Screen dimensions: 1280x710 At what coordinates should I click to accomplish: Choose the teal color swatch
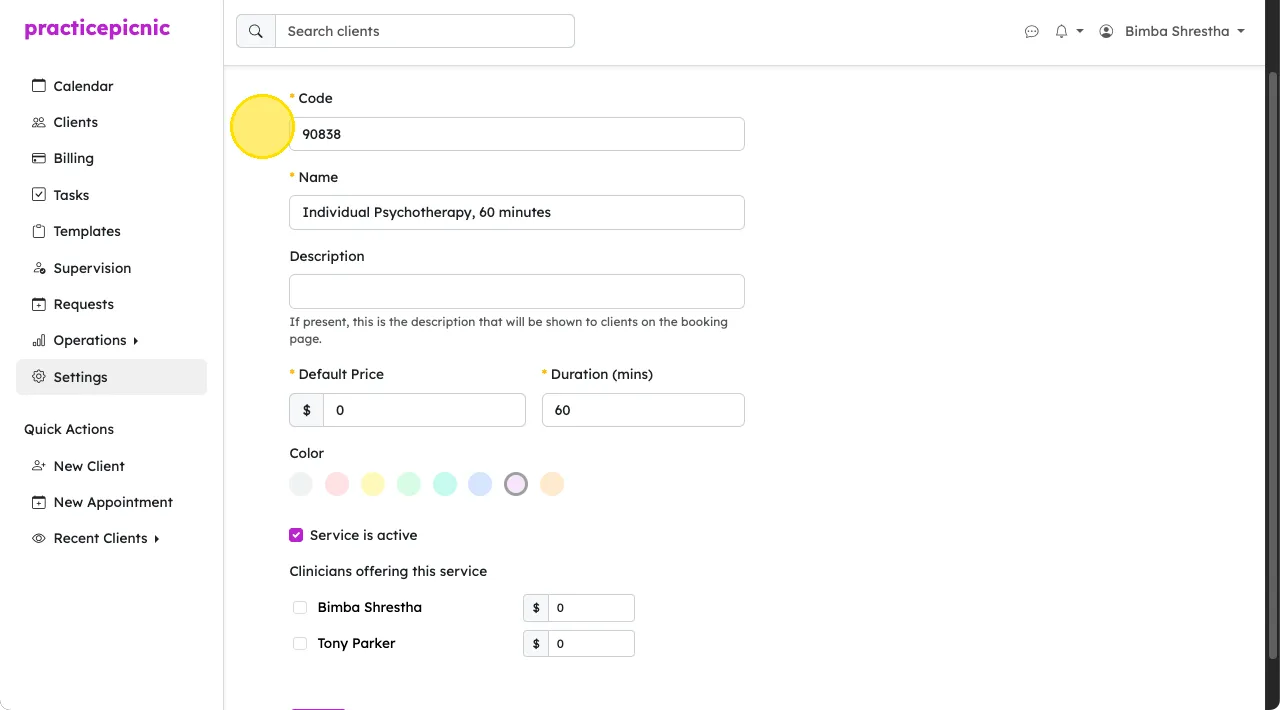tap(444, 484)
